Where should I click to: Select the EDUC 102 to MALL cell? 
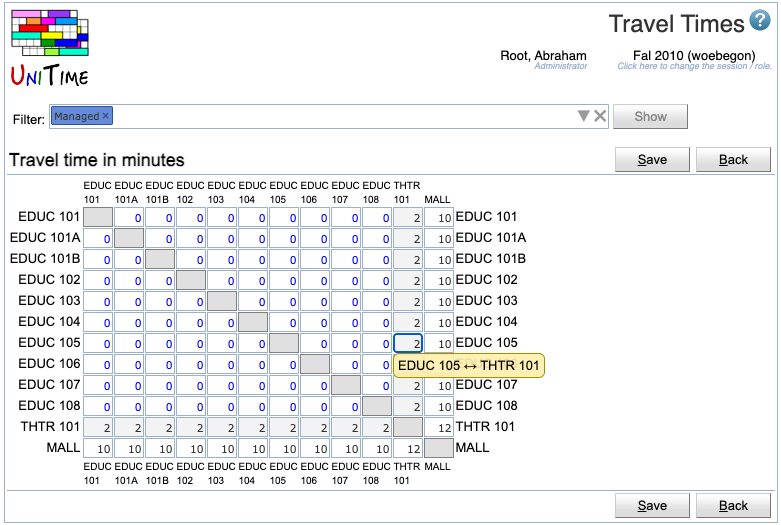[439, 280]
